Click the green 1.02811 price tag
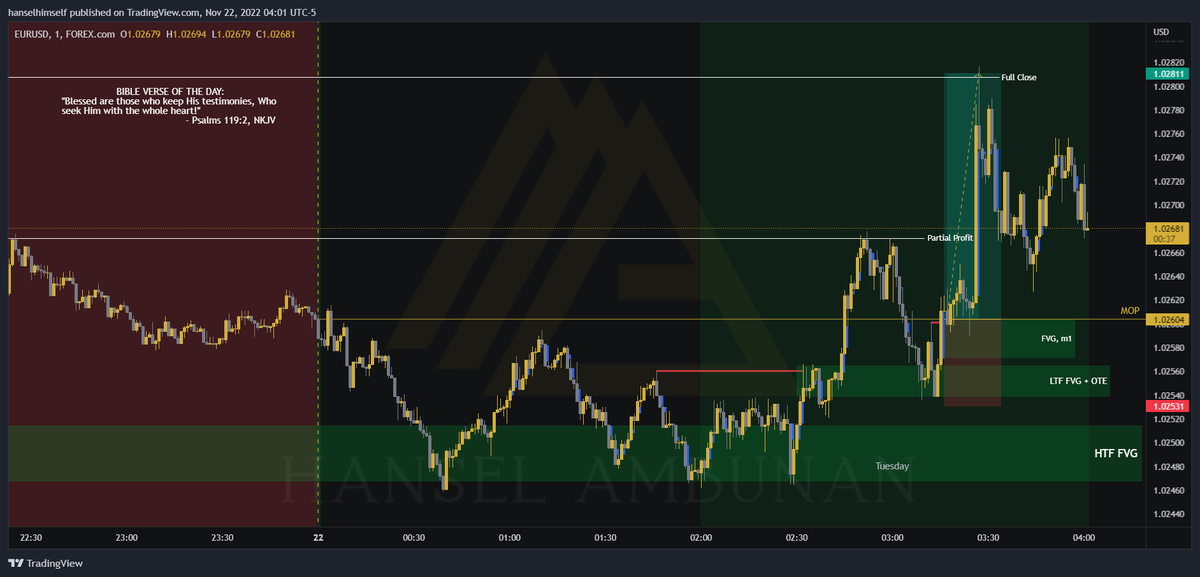 pyautogui.click(x=1168, y=74)
